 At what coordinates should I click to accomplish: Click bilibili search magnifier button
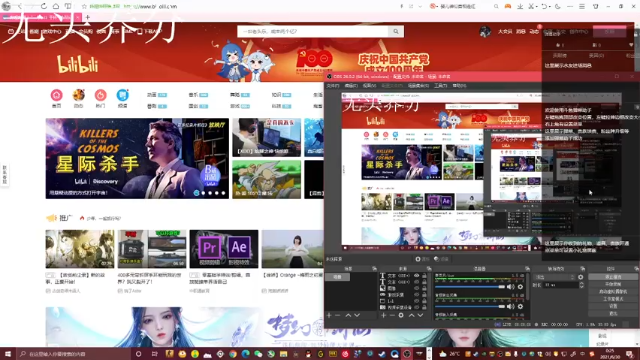[x=396, y=31]
